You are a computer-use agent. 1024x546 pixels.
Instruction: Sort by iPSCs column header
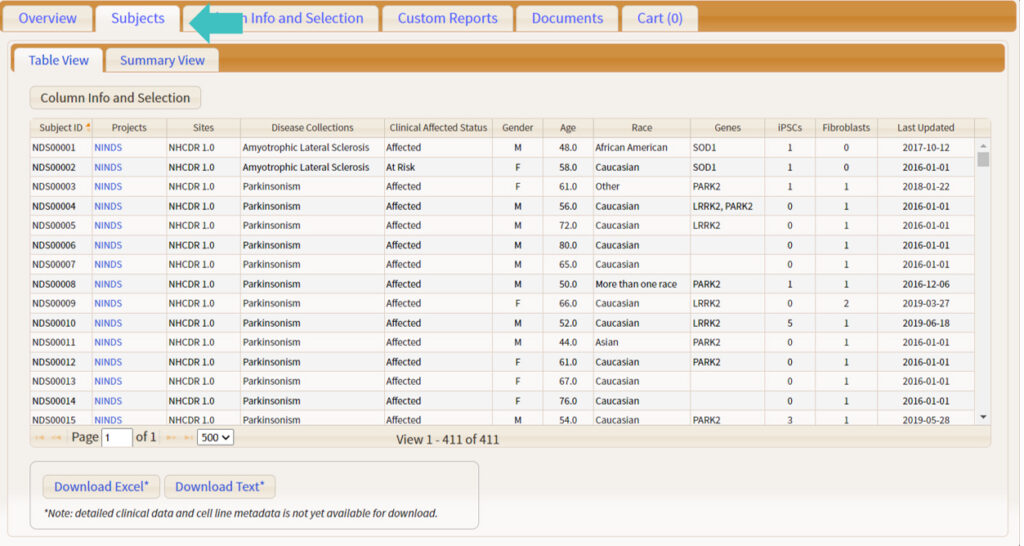[x=790, y=127]
